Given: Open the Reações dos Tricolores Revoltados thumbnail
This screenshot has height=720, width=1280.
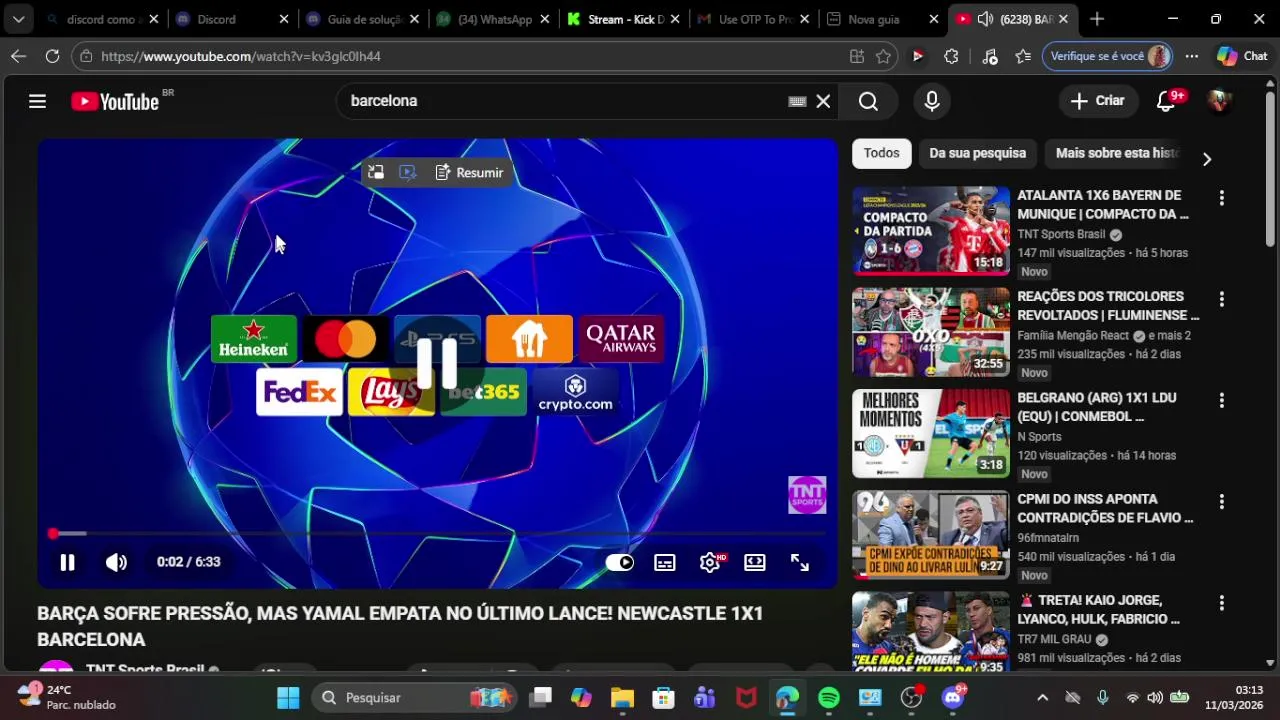Looking at the screenshot, I should point(931,332).
